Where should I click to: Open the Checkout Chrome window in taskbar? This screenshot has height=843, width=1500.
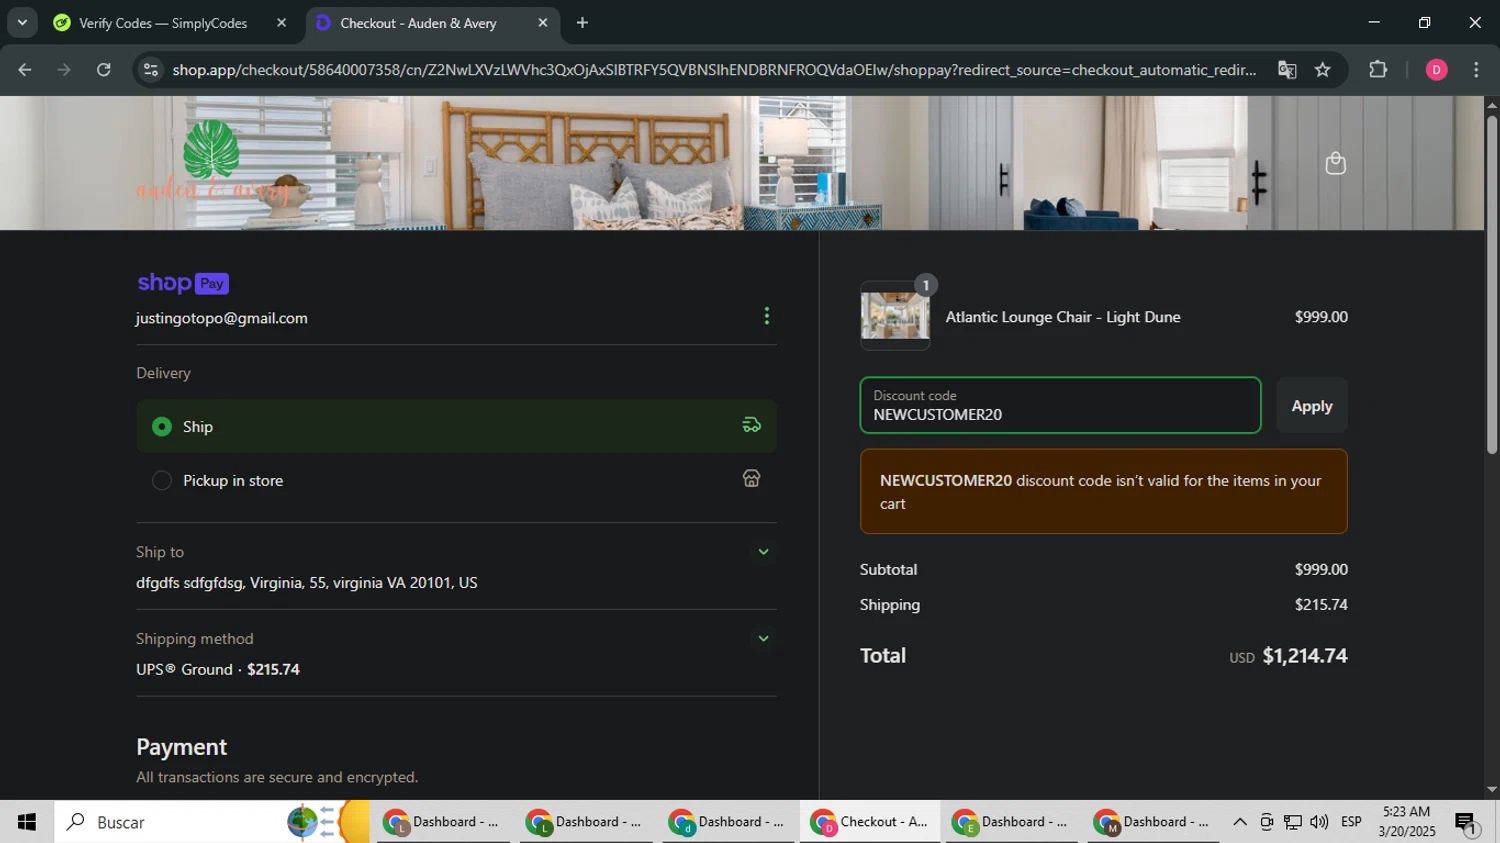pyautogui.click(x=870, y=822)
